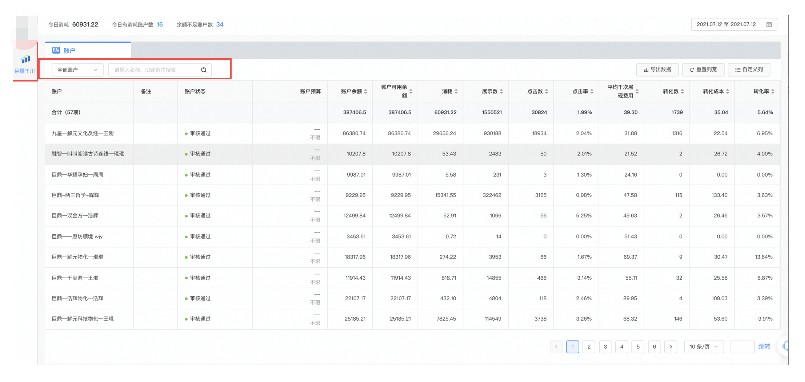Select the last account name in the table
Screen dimensions: 805x382
point(83,319)
